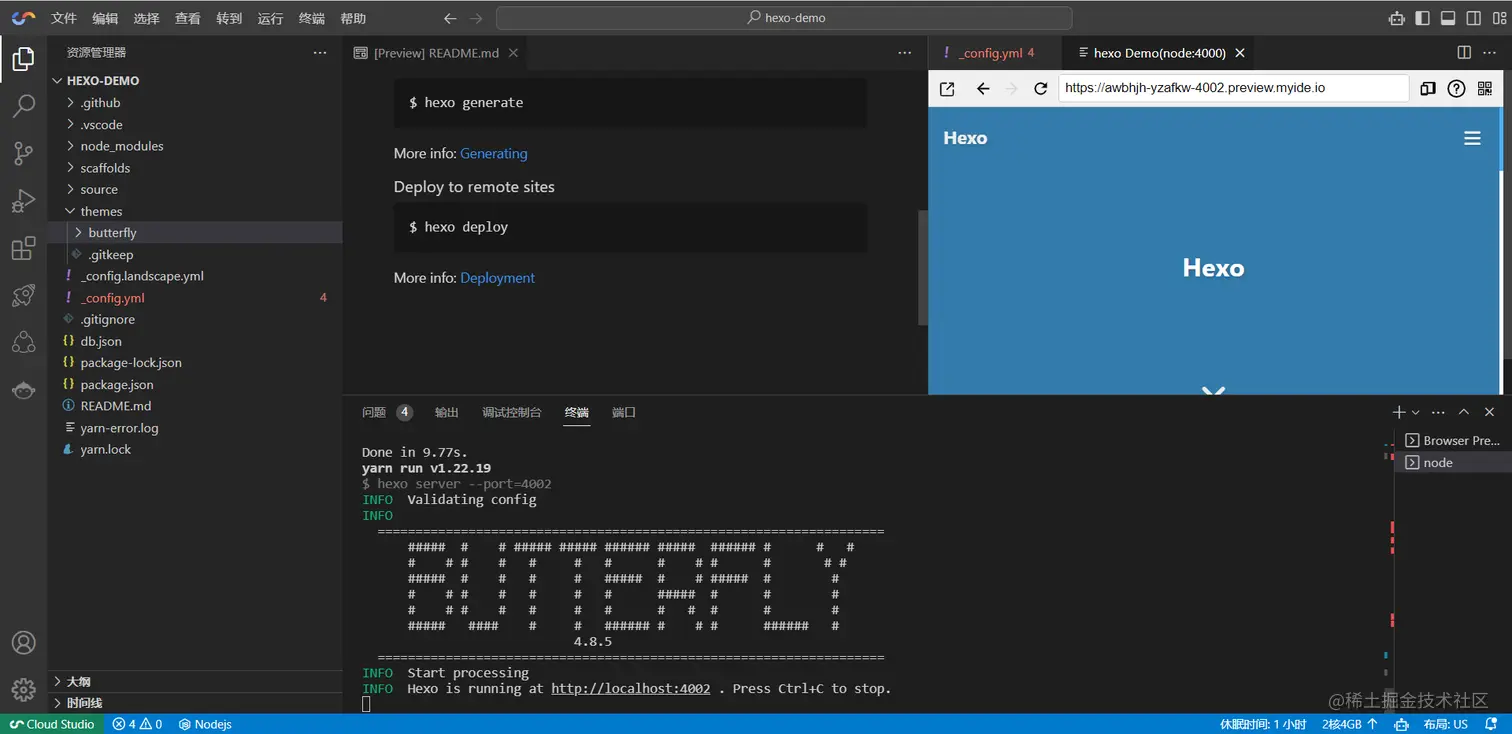Expand the node_modules folder
1512x734 pixels.
195,146
